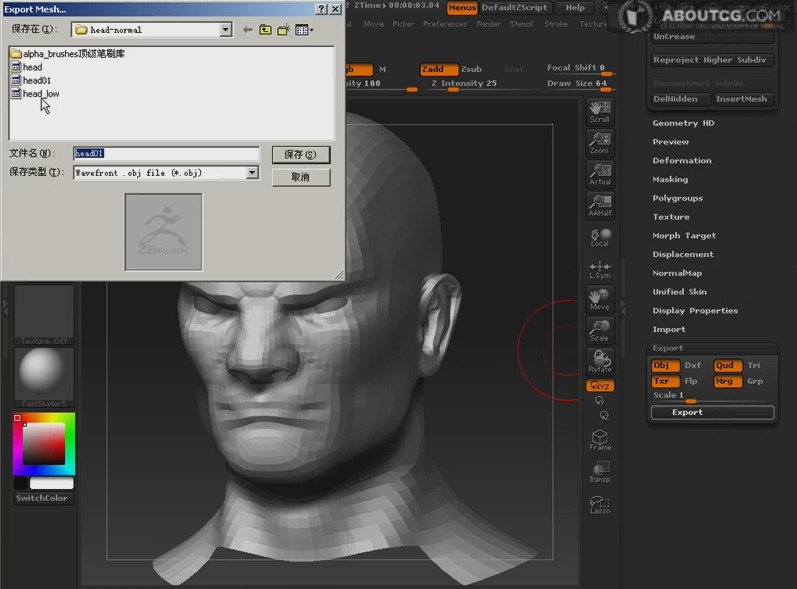The image size is (797, 589).
Task: Select the Scale view tool
Action: pos(600,331)
